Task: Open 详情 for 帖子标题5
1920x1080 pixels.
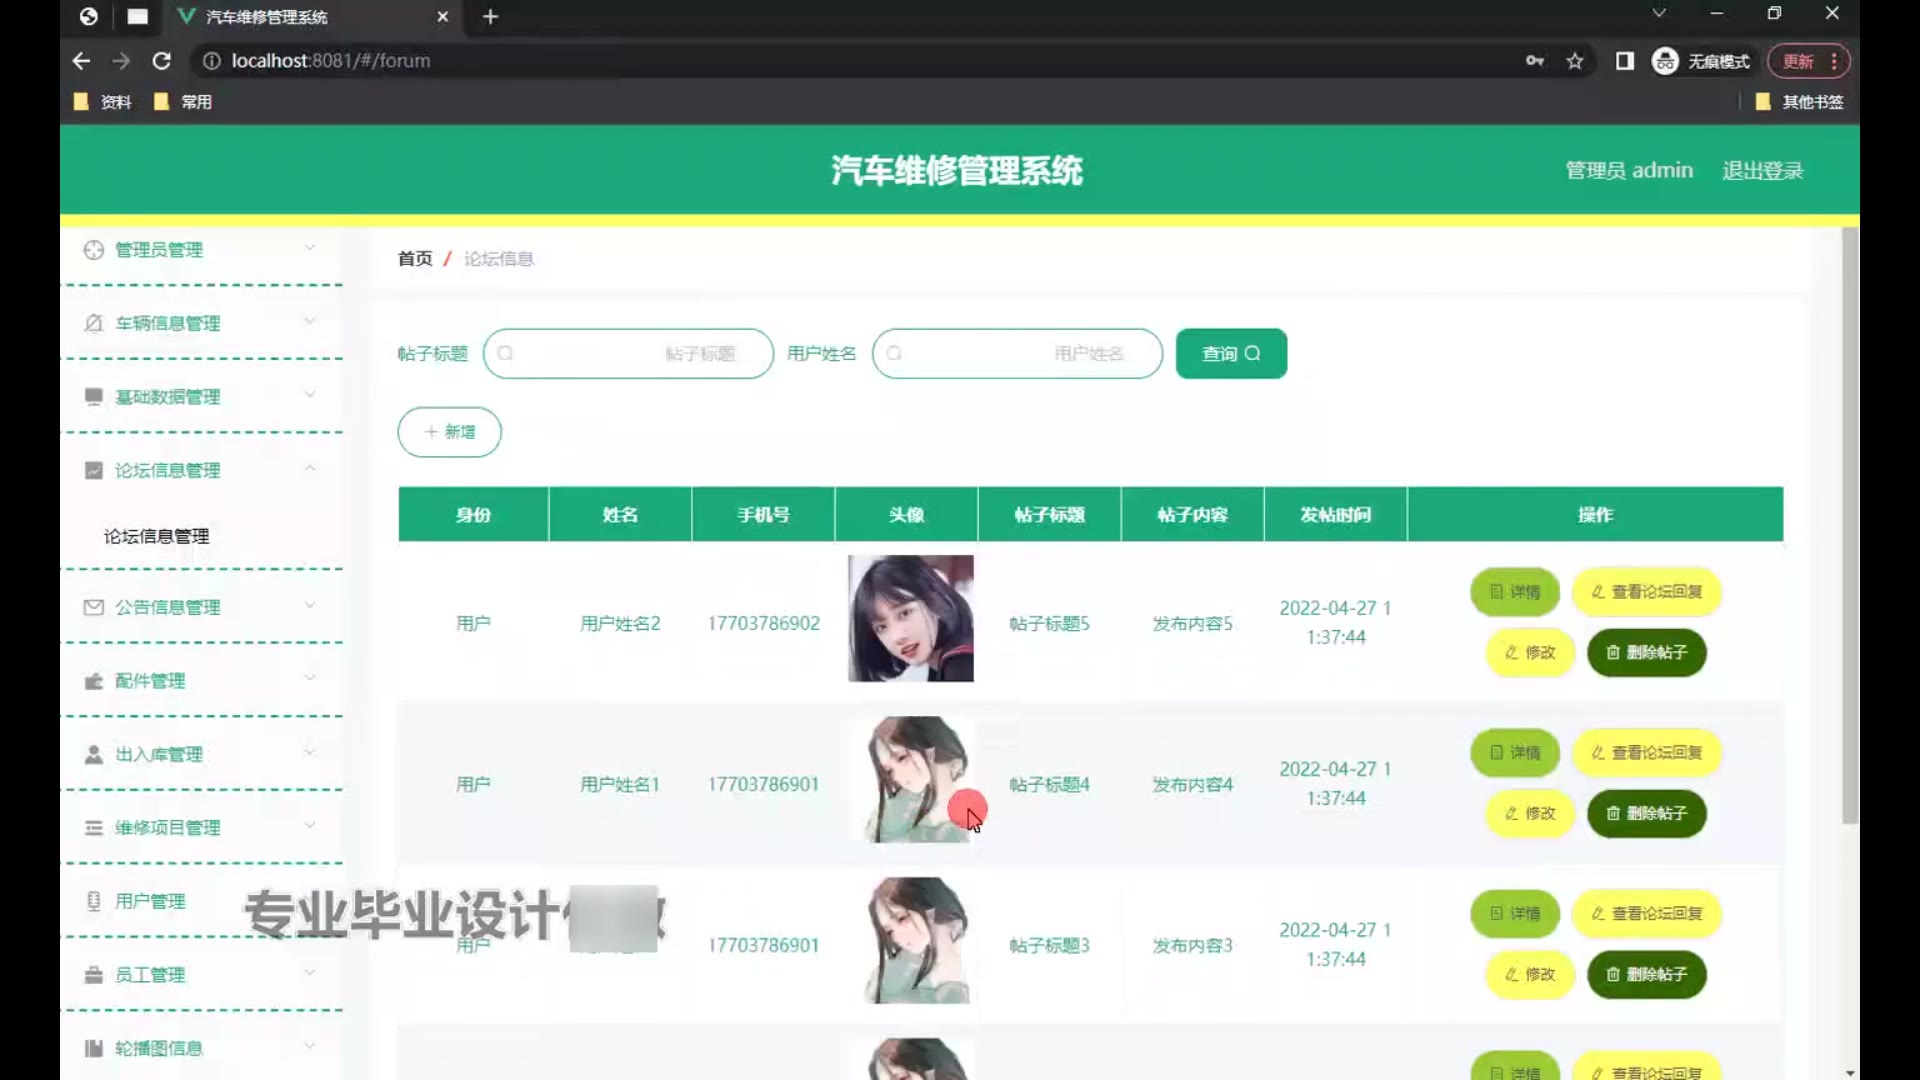Action: click(1515, 592)
